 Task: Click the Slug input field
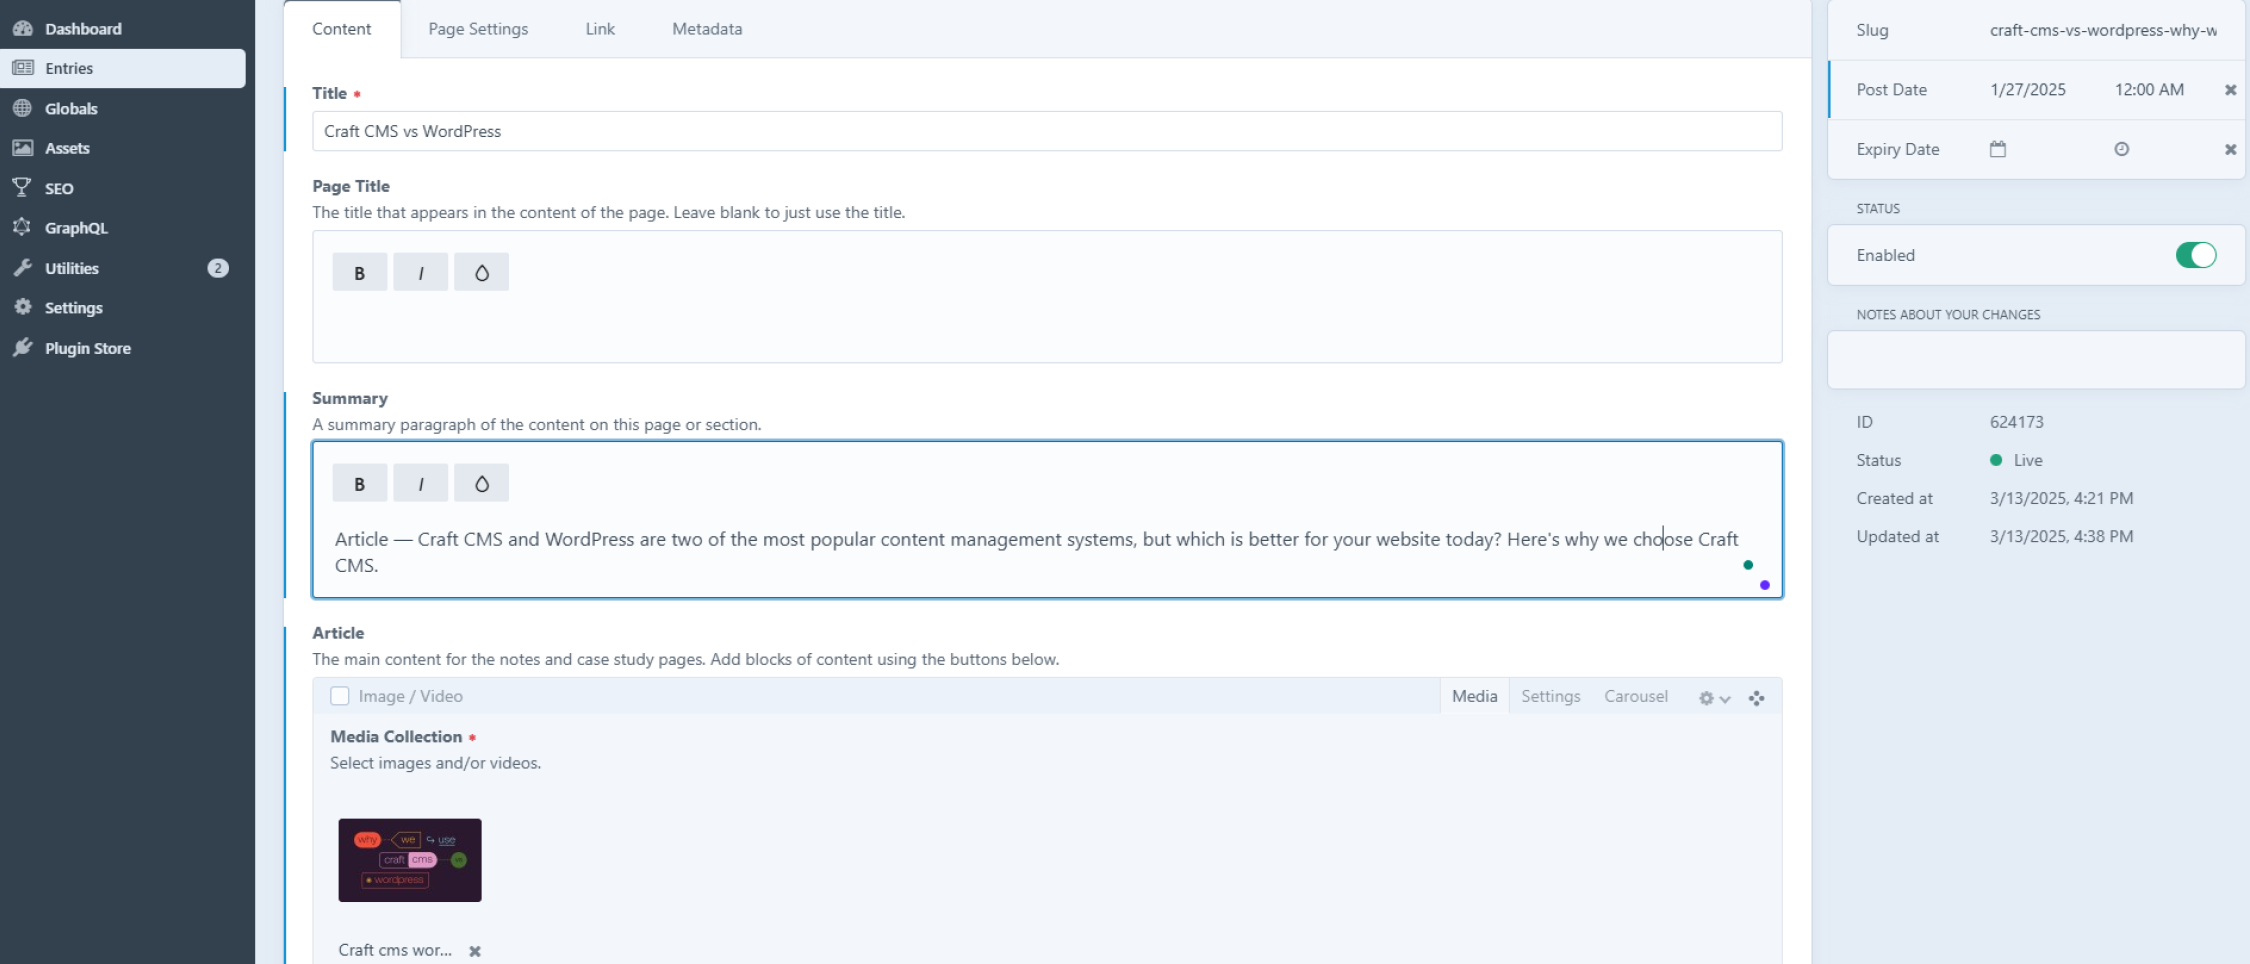2104,30
